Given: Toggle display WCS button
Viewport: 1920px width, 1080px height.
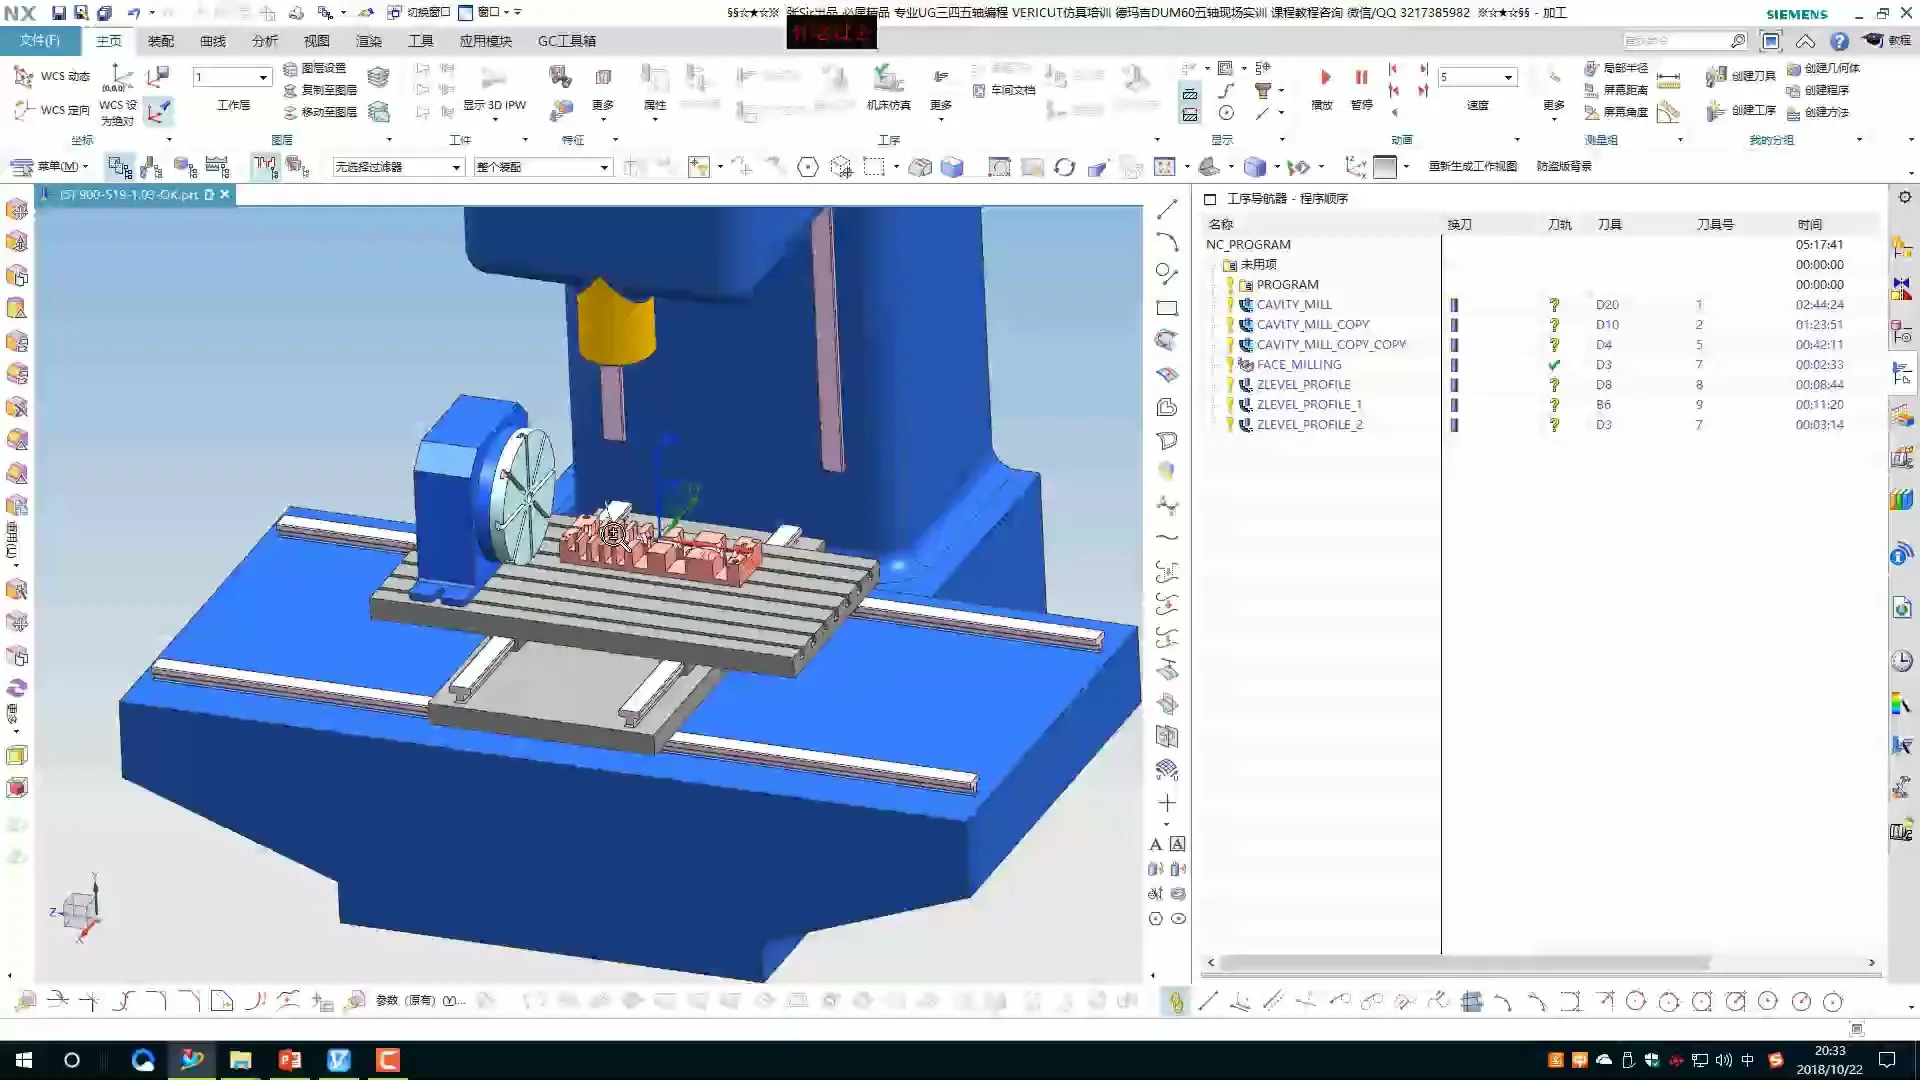Looking at the screenshot, I should click(x=158, y=110).
